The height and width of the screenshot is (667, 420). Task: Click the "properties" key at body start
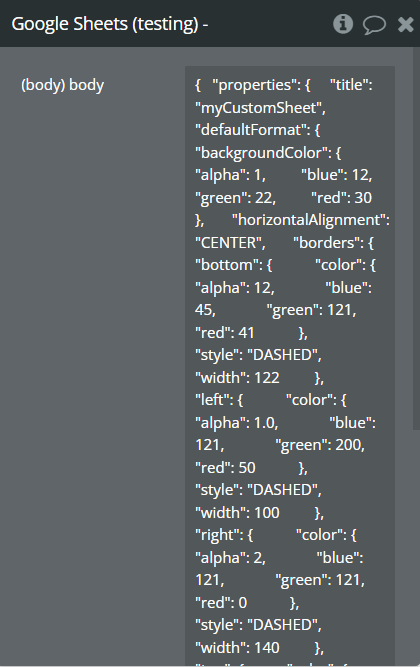tap(256, 85)
